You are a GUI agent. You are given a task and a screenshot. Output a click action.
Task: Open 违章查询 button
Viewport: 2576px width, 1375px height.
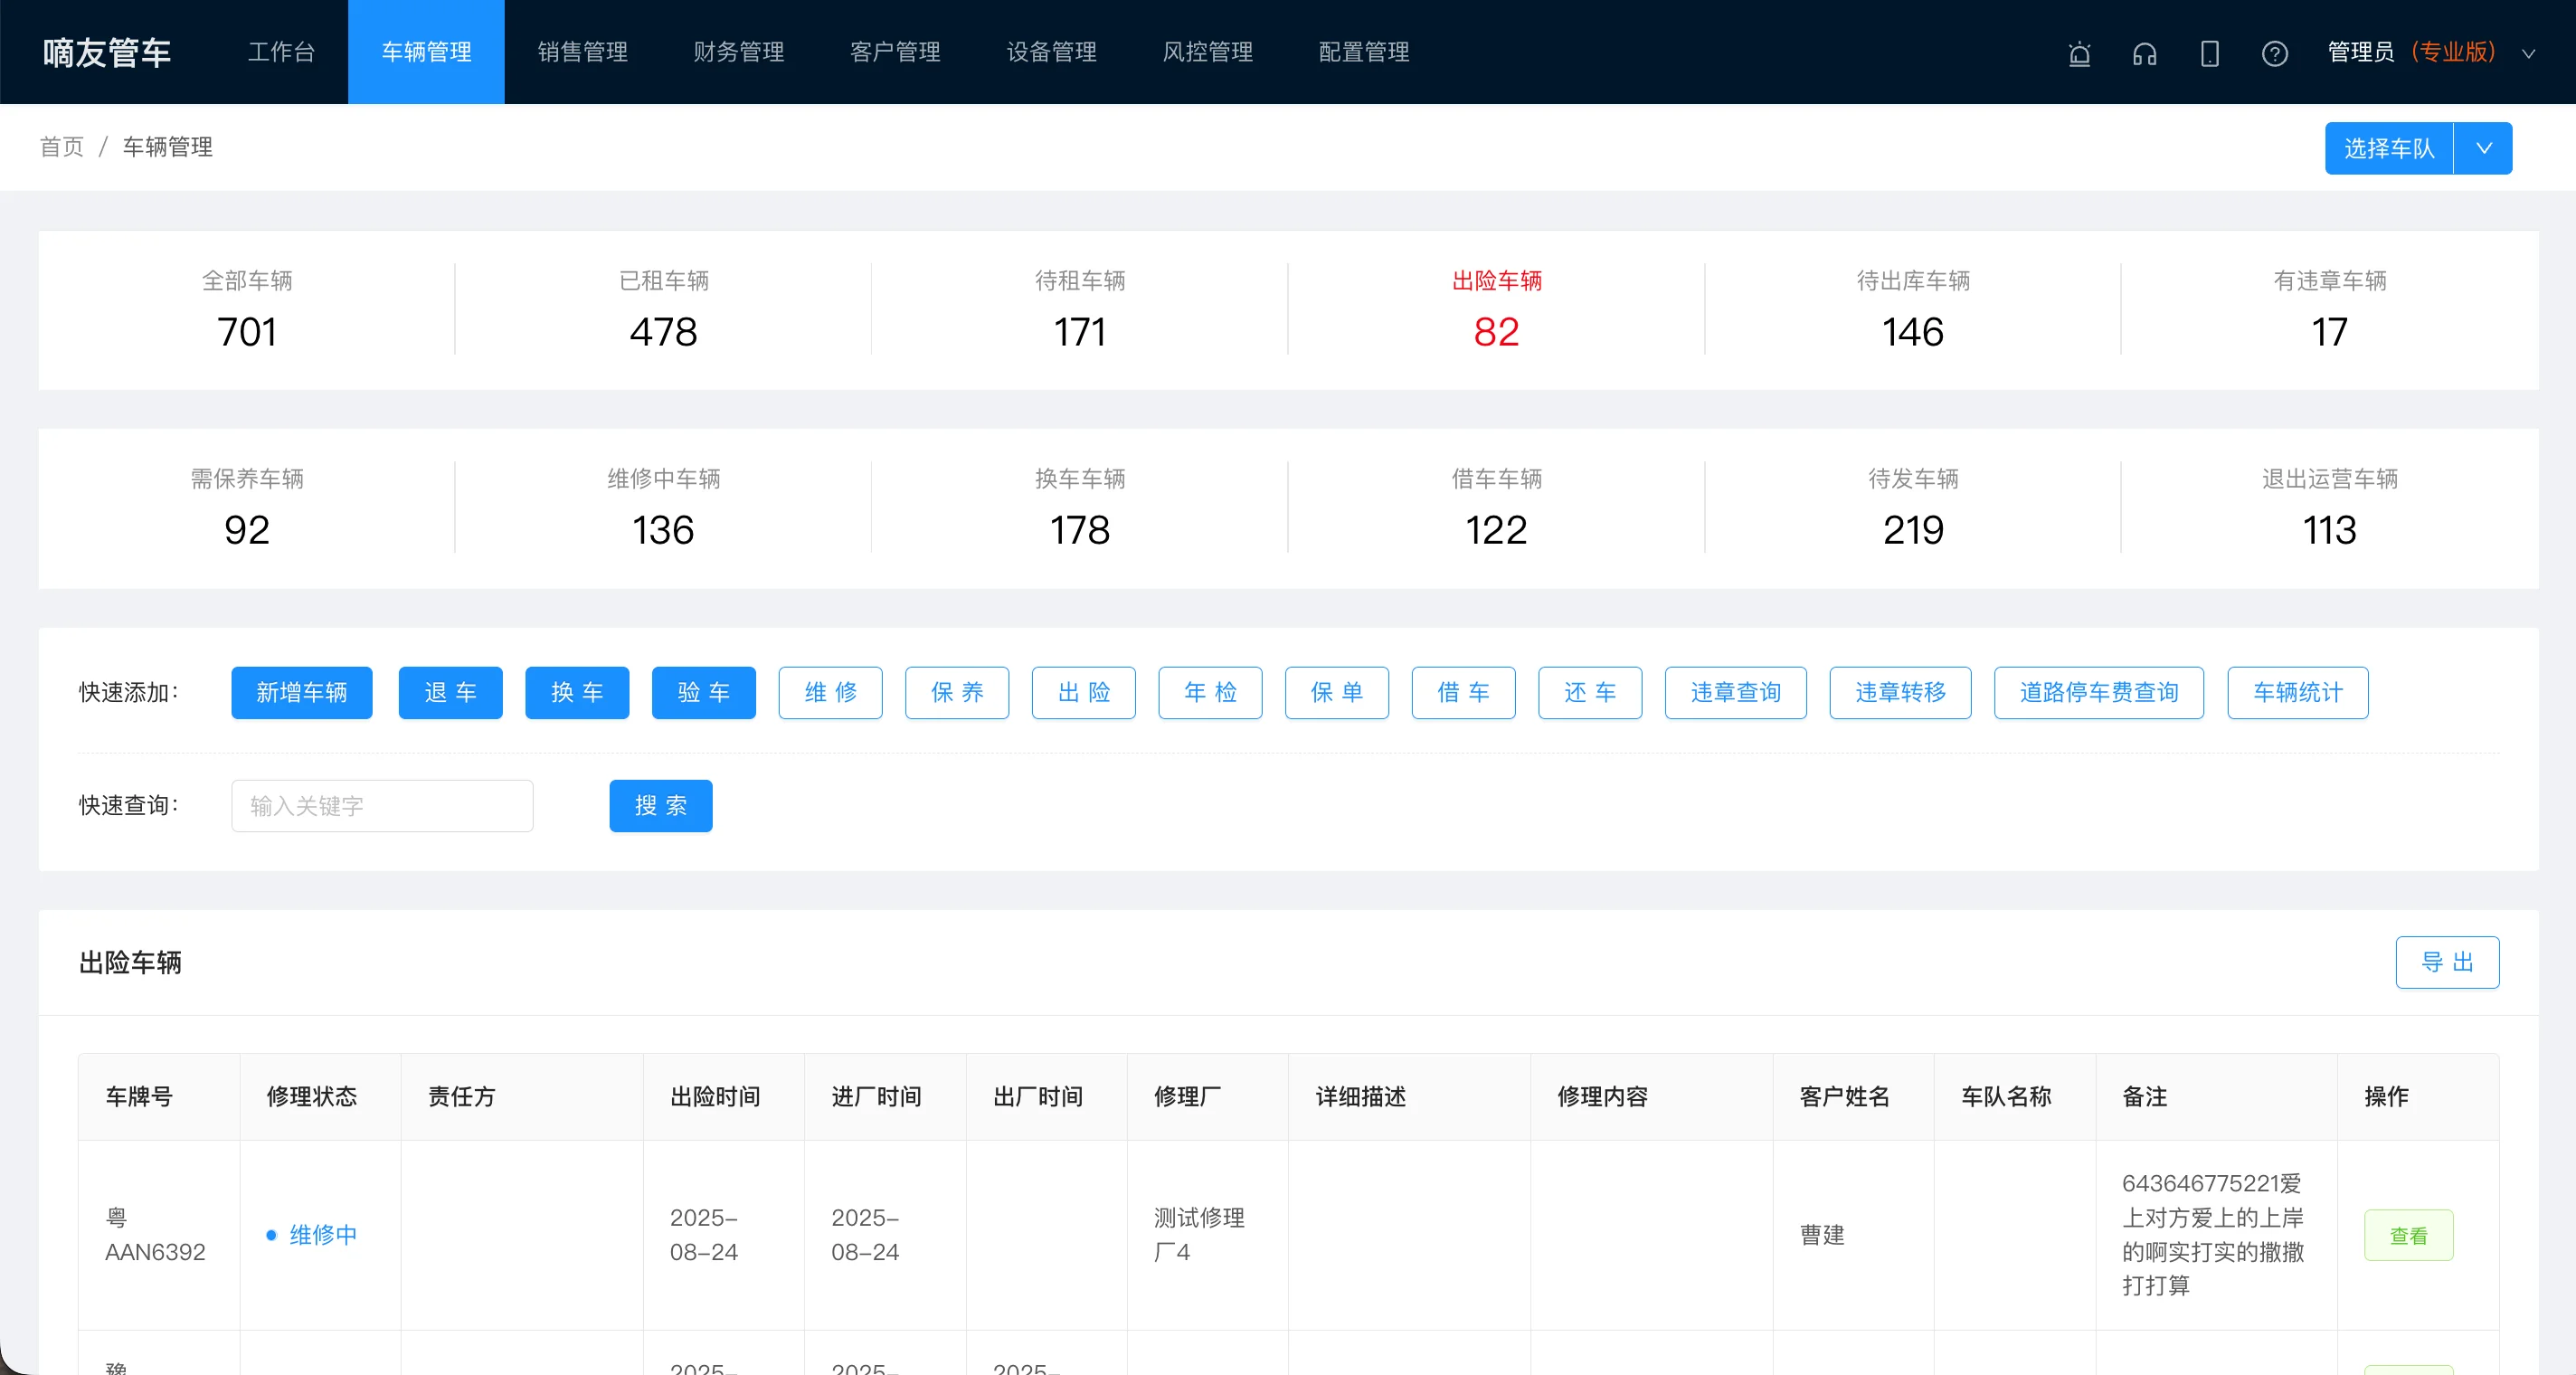[1735, 692]
